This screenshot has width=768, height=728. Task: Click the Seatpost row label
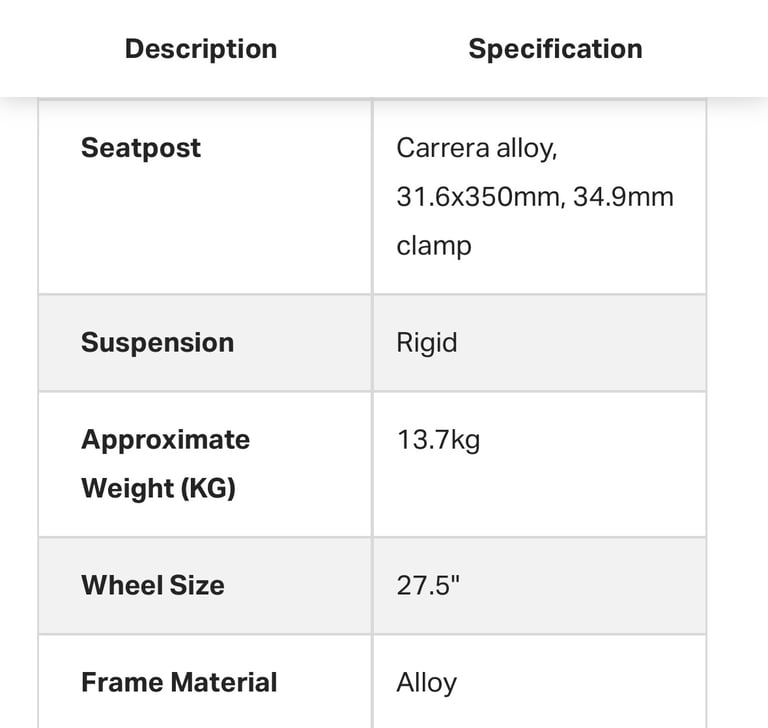[141, 148]
